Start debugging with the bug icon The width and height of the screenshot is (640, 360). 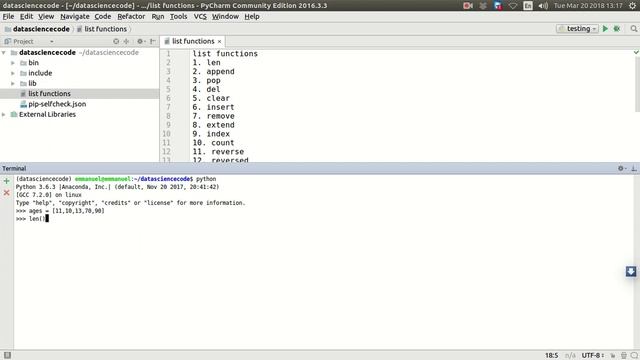(617, 29)
